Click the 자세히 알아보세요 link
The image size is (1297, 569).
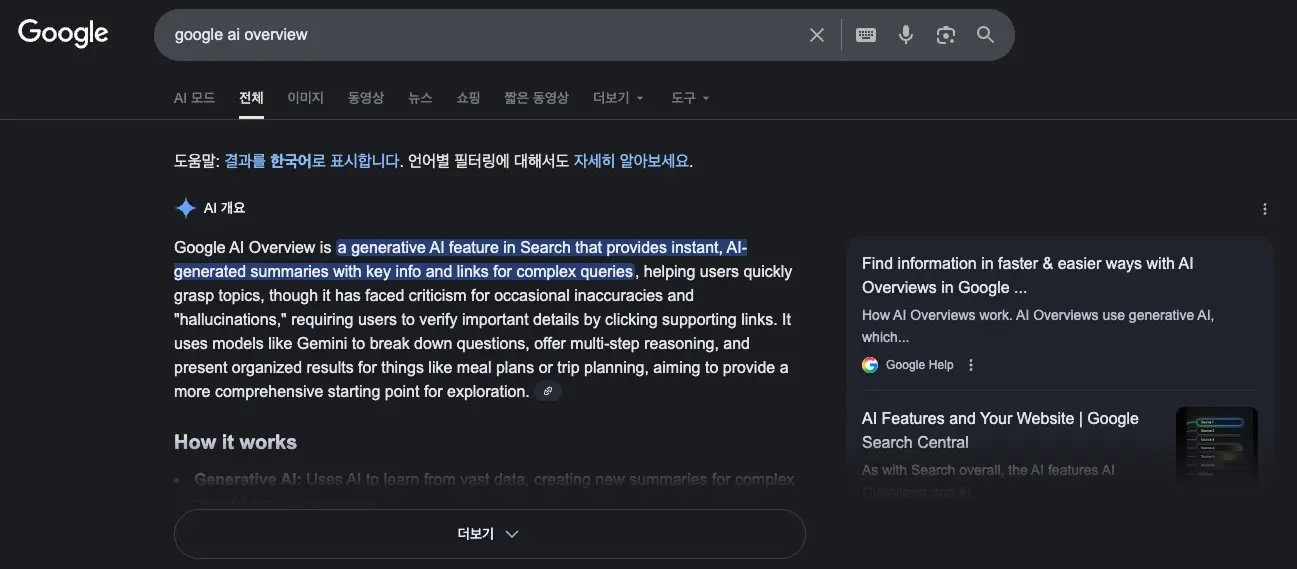click(631, 160)
